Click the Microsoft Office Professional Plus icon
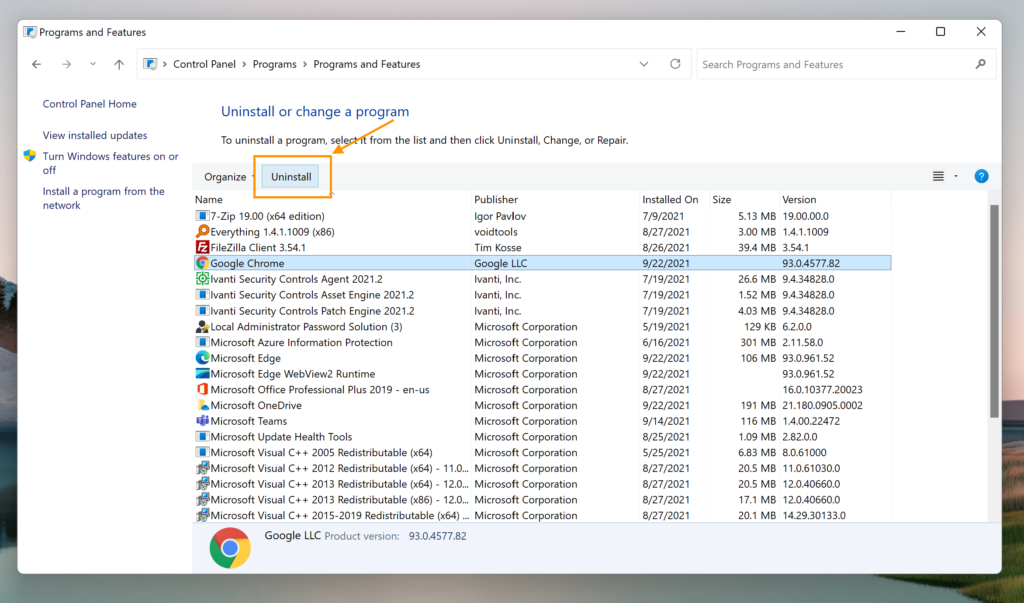The image size is (1024, 603). [x=202, y=390]
